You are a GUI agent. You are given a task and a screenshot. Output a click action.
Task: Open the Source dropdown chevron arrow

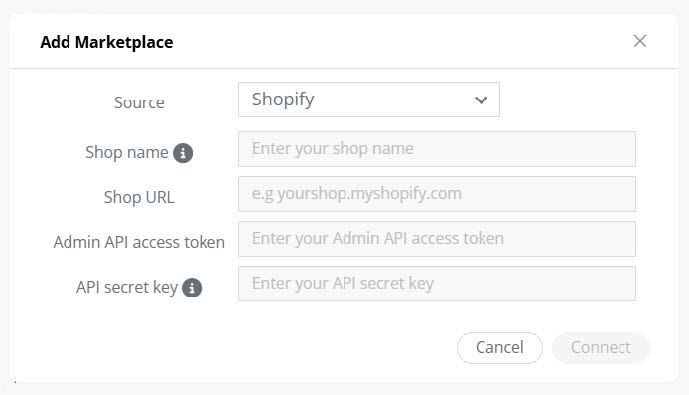[481, 100]
